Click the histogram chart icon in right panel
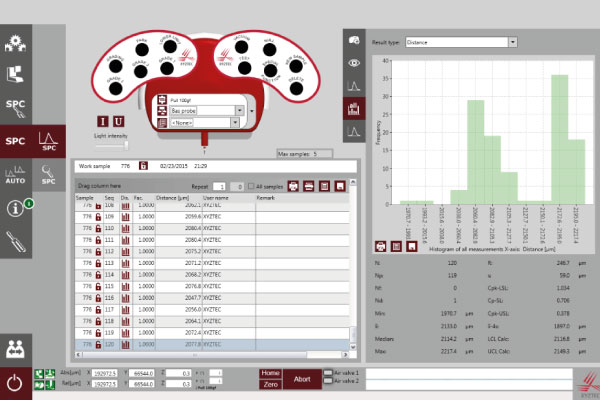Screen dimensions: 600x400 353,108
